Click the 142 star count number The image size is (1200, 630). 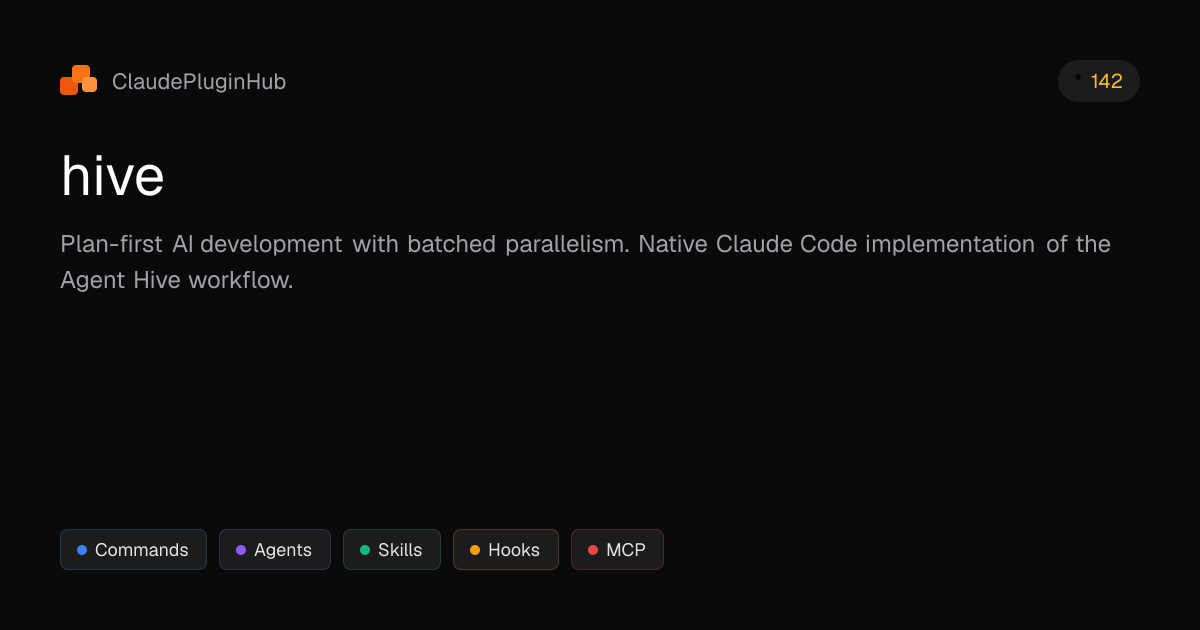pos(1106,82)
